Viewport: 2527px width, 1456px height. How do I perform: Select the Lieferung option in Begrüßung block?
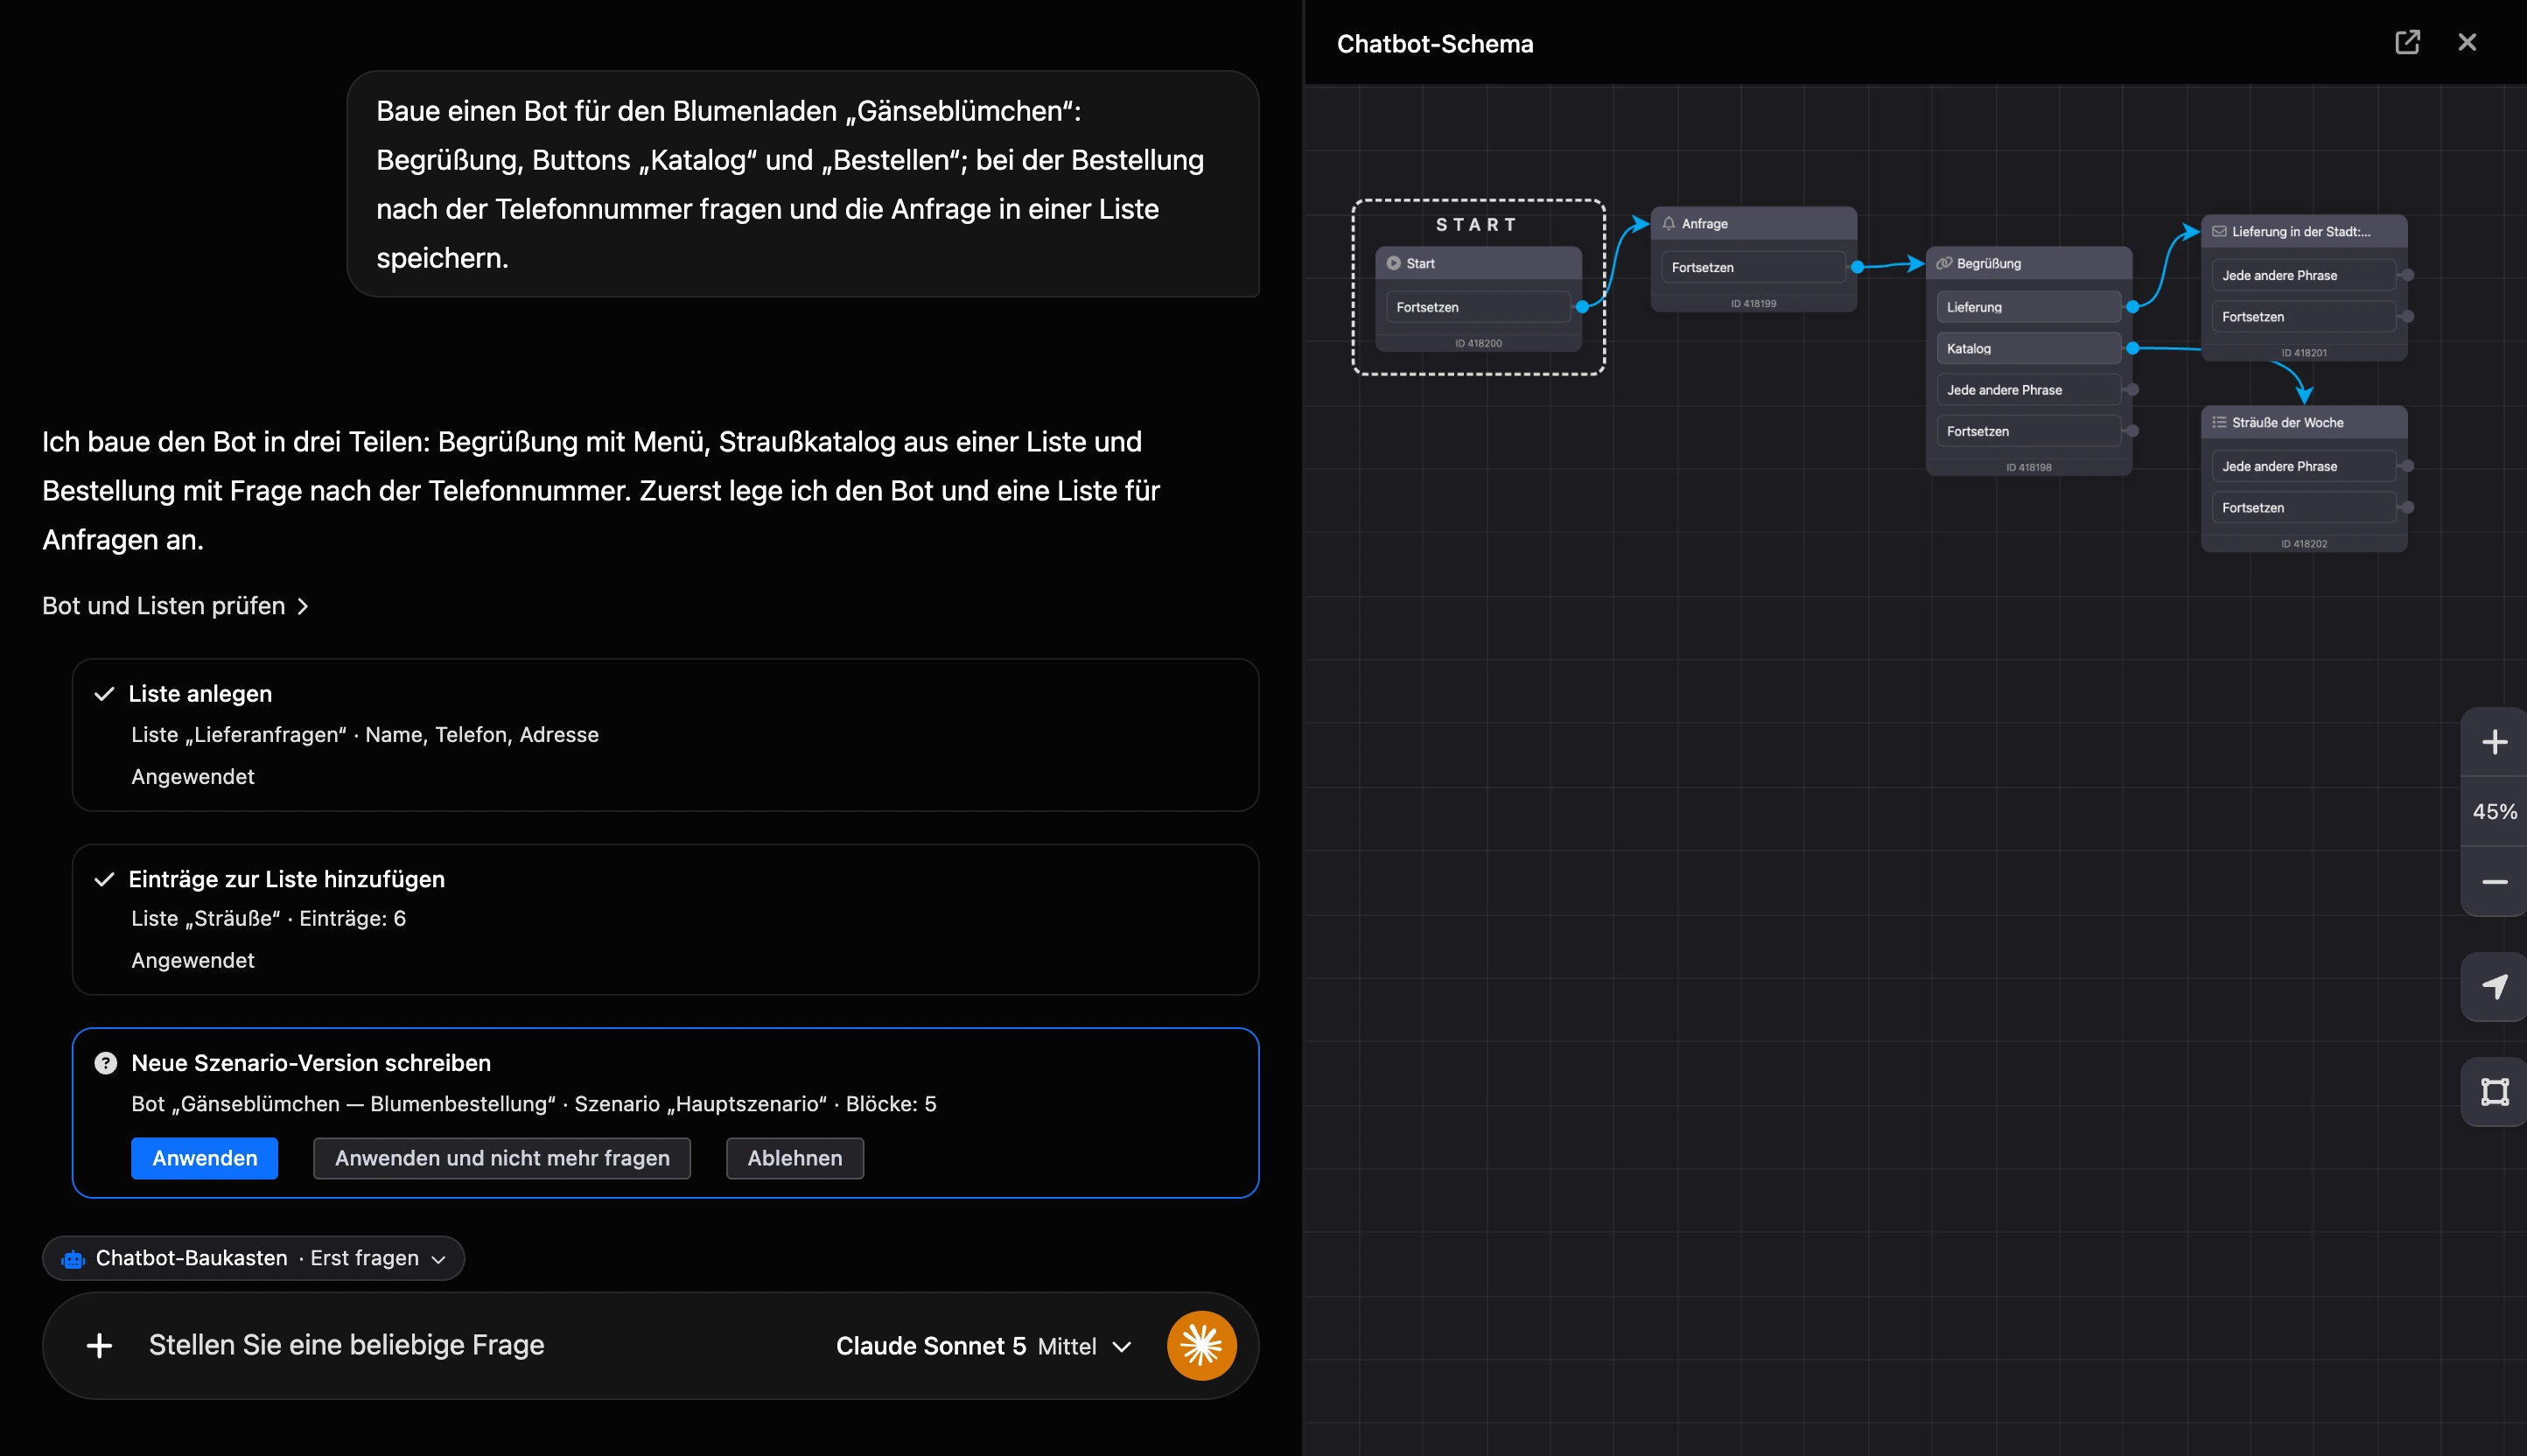coord(2028,307)
